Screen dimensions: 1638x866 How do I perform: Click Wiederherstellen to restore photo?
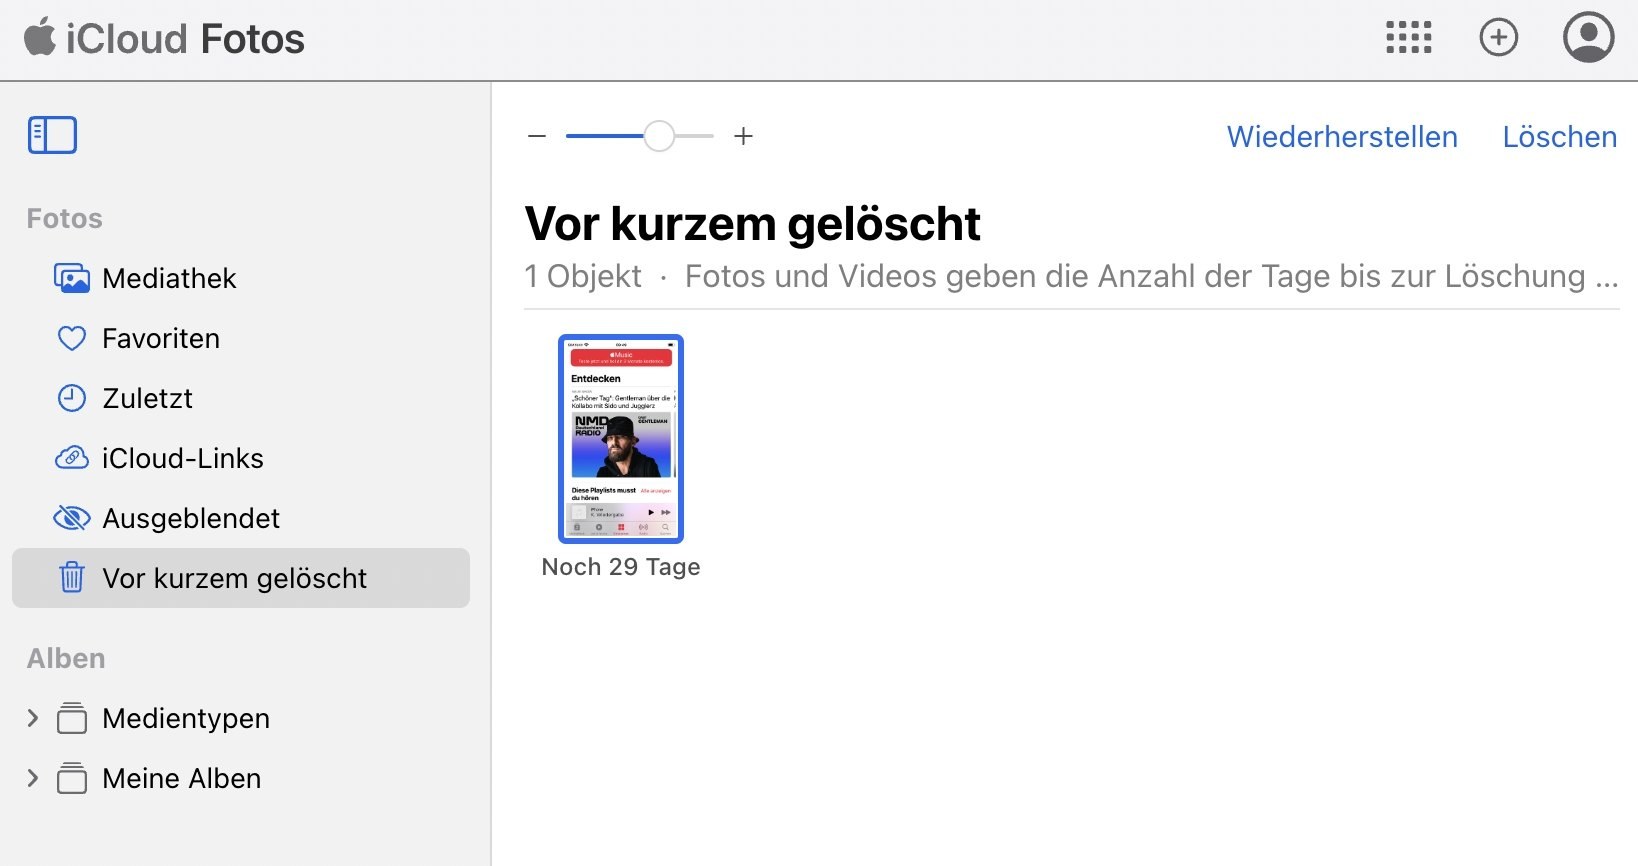click(1342, 136)
